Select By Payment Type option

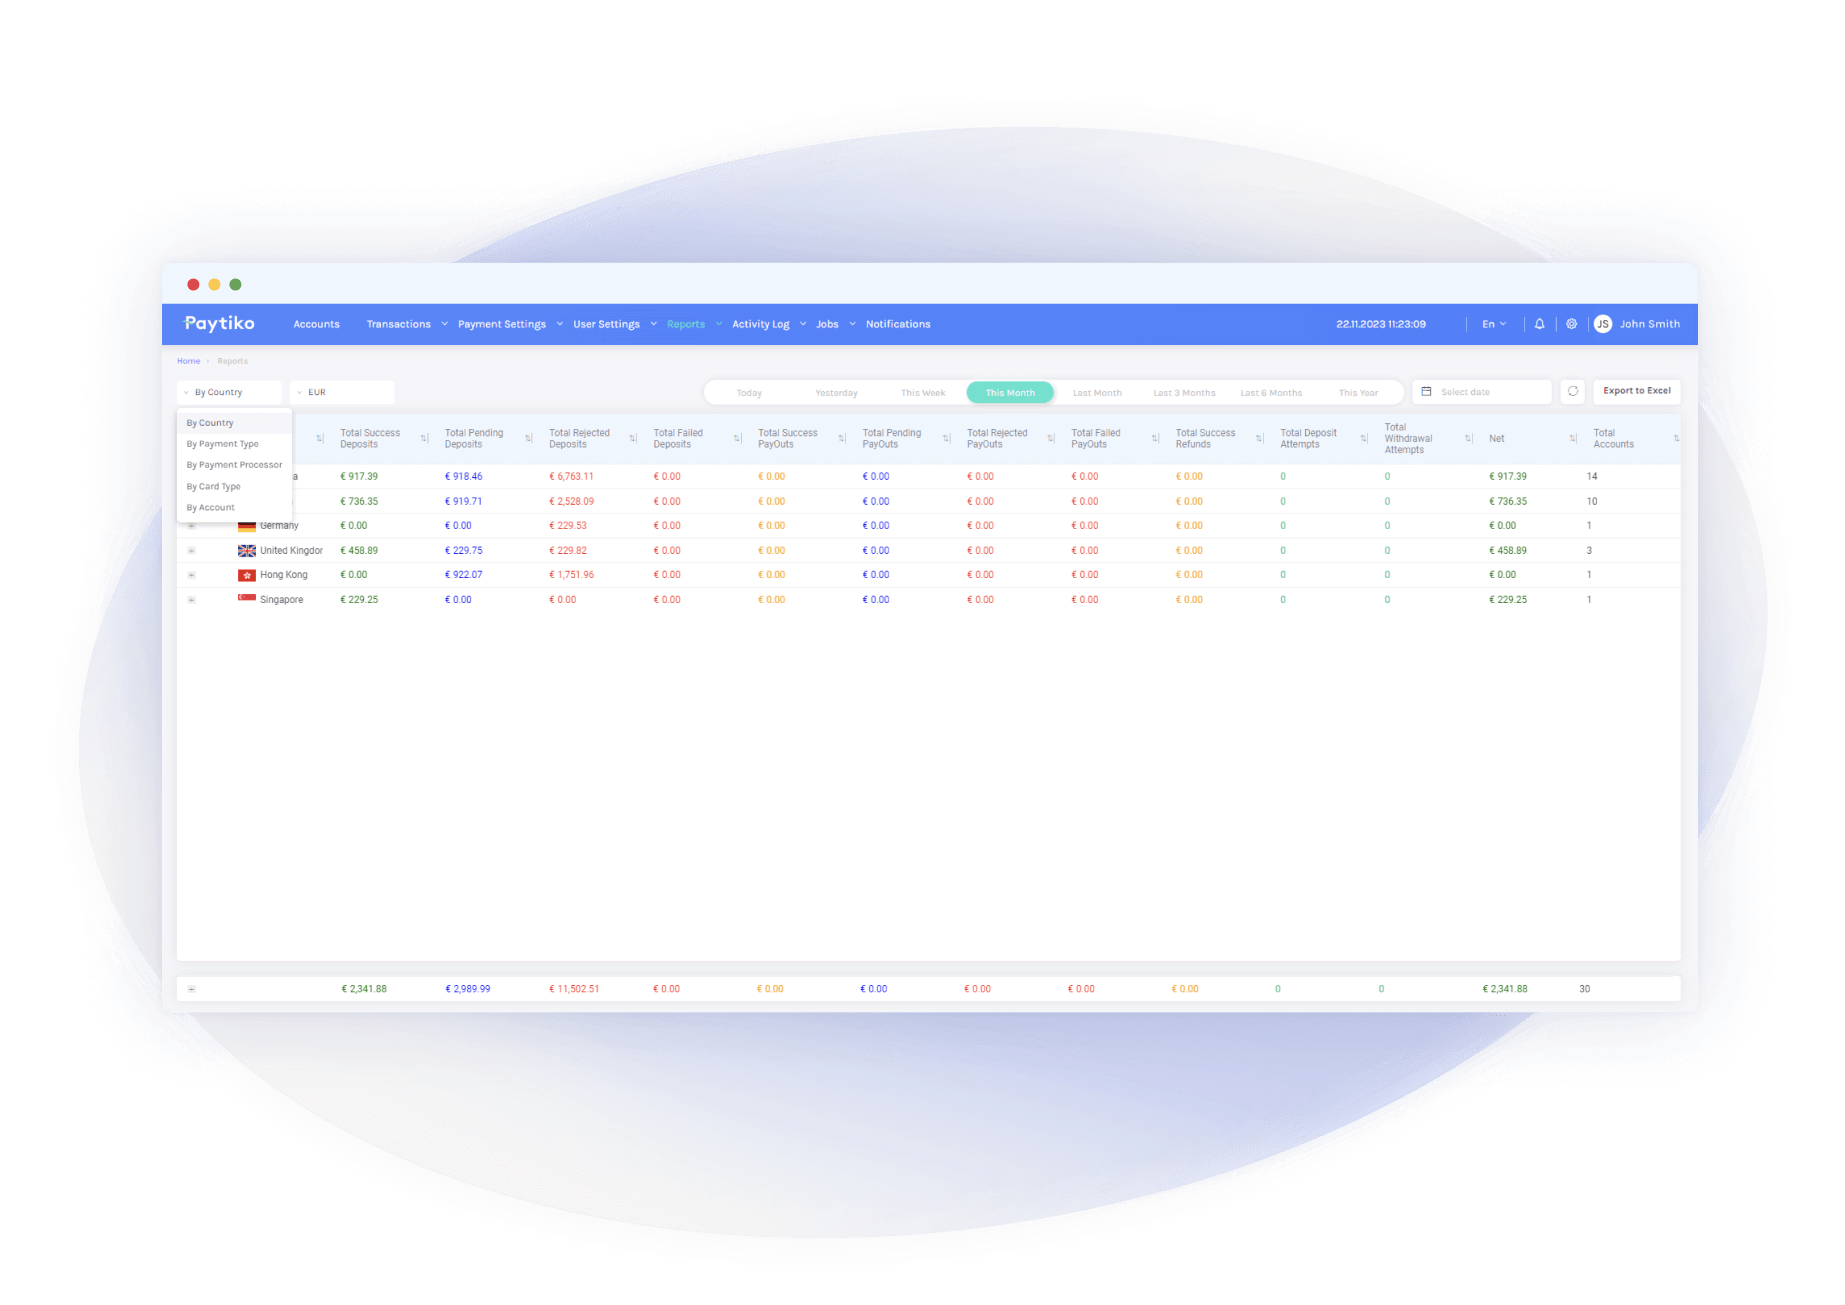pyautogui.click(x=234, y=444)
